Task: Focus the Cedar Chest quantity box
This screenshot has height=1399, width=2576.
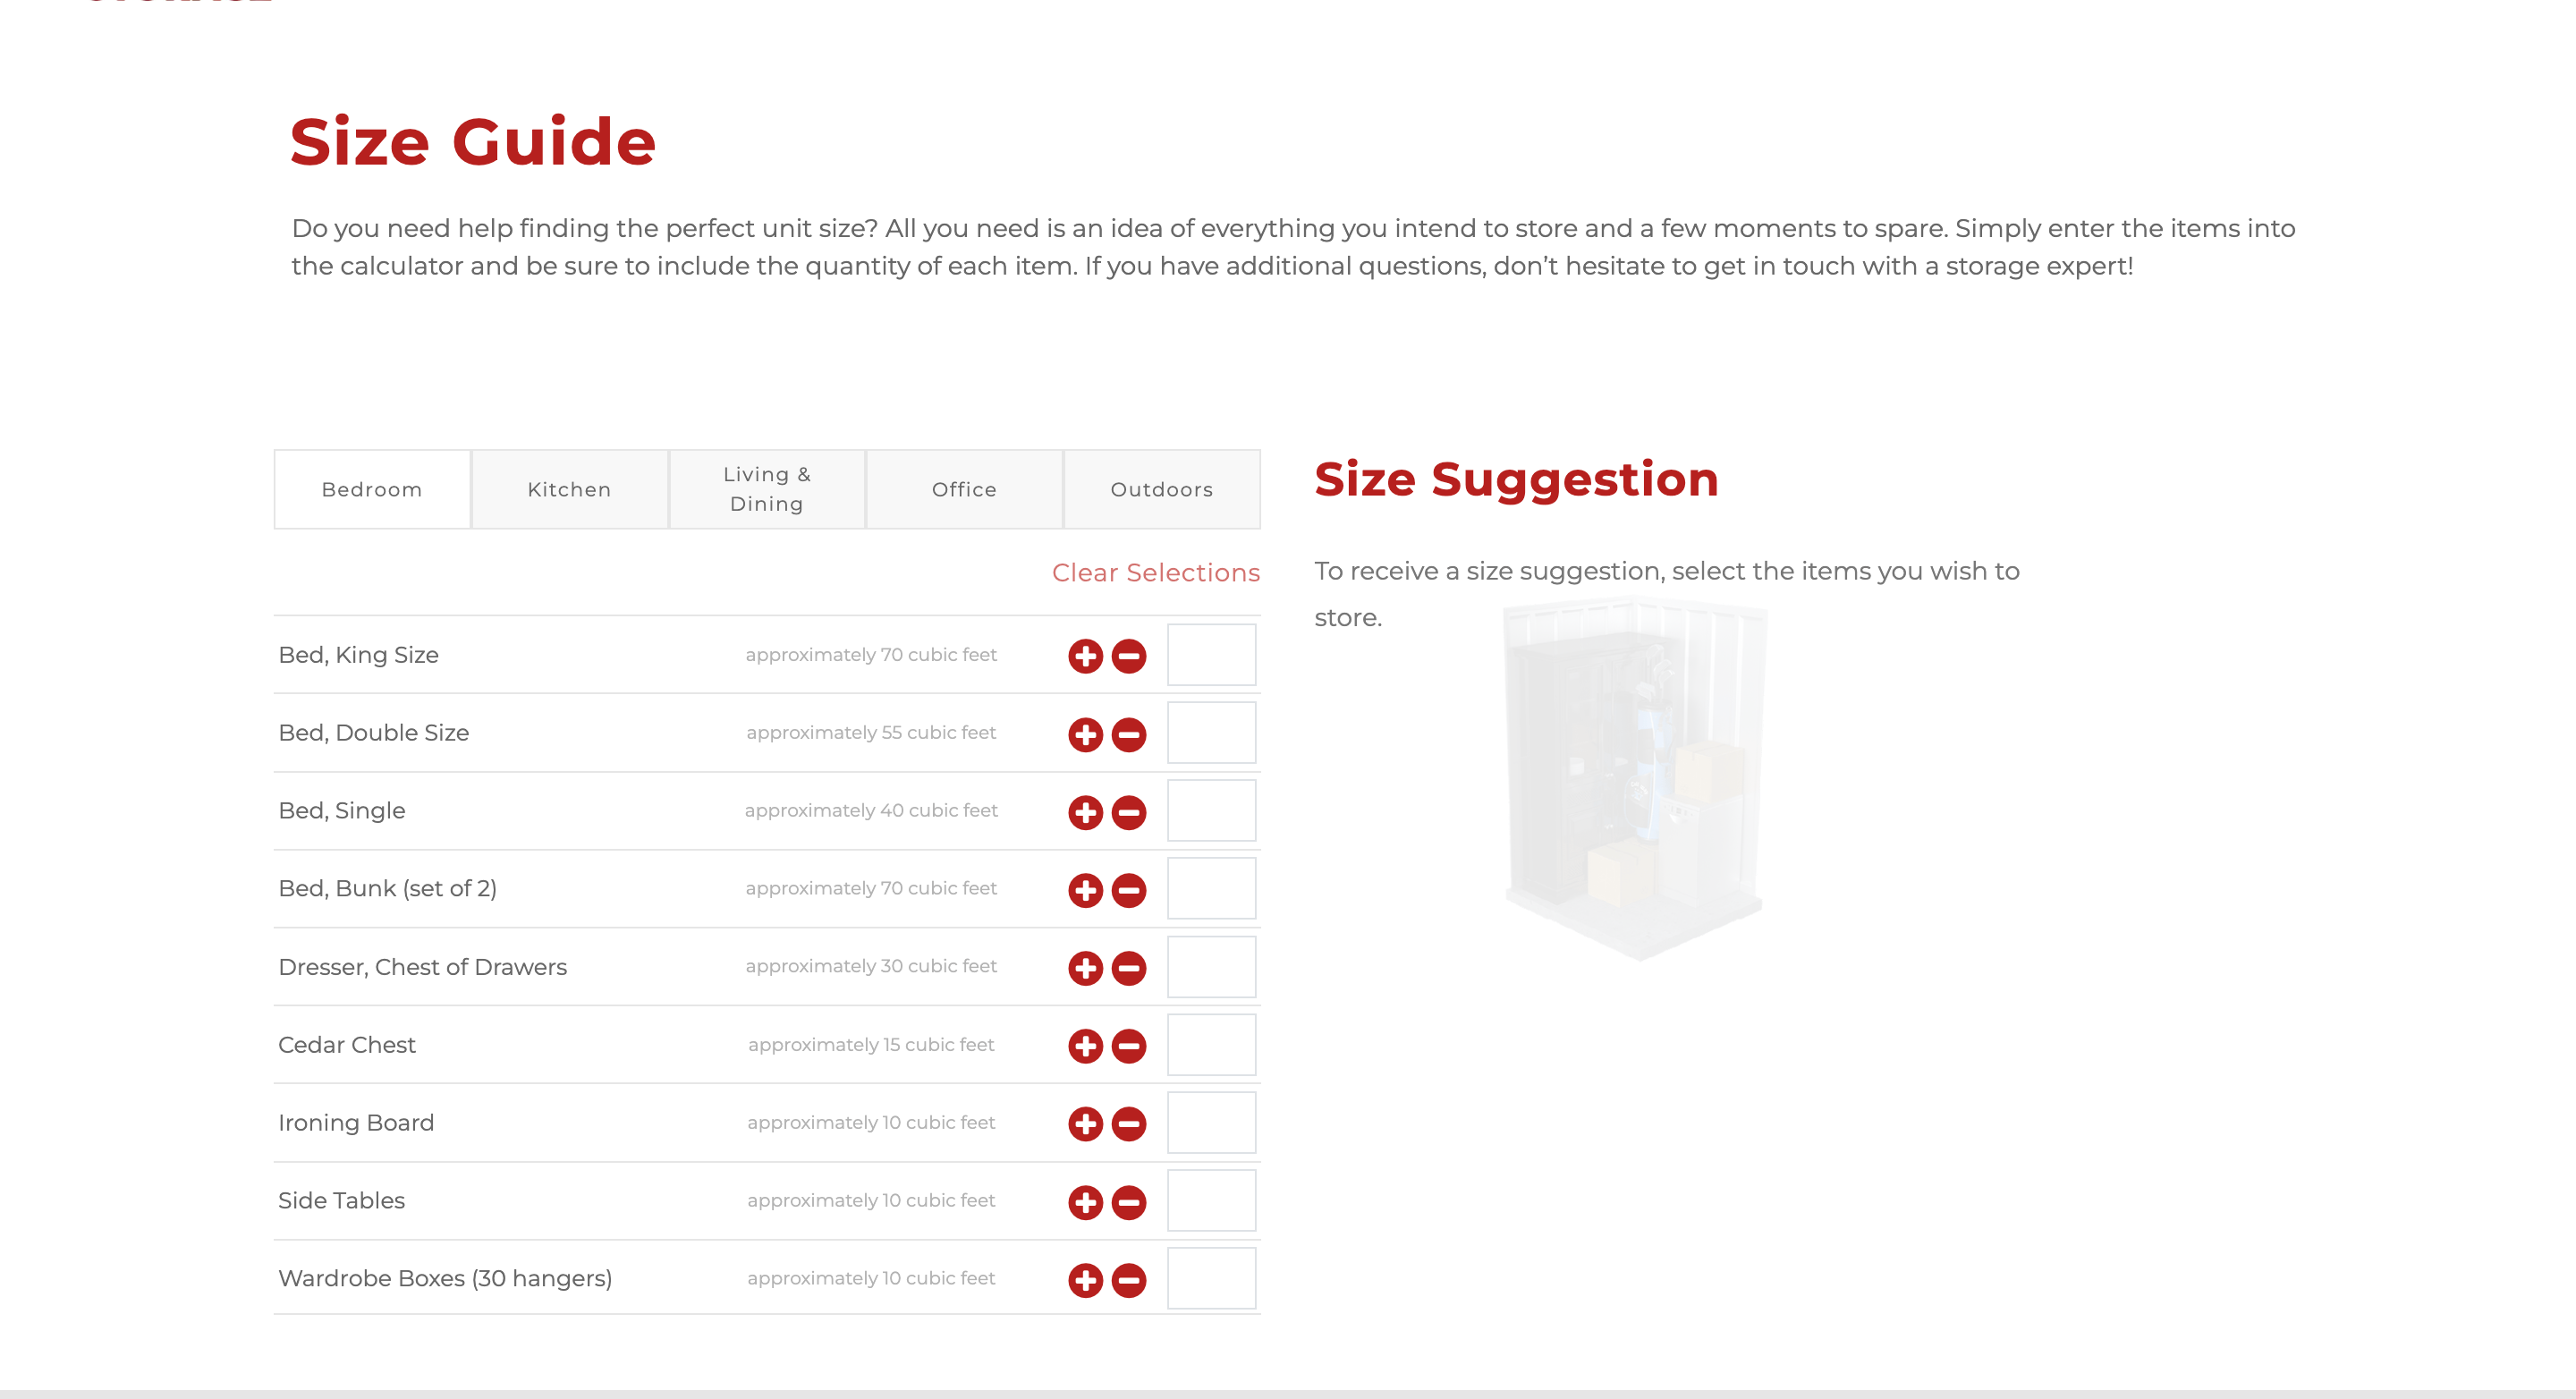Action: [1211, 1045]
